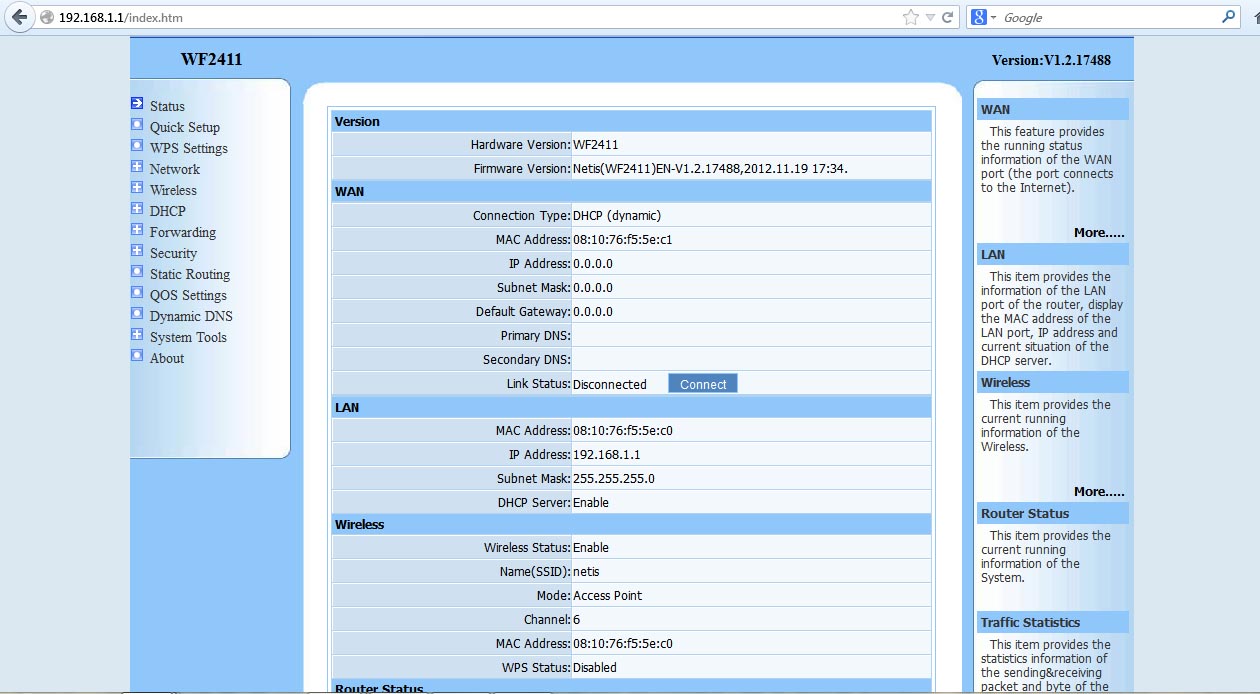The image size is (1260, 694).
Task: Click the arrow icon beside Status
Action: point(137,103)
